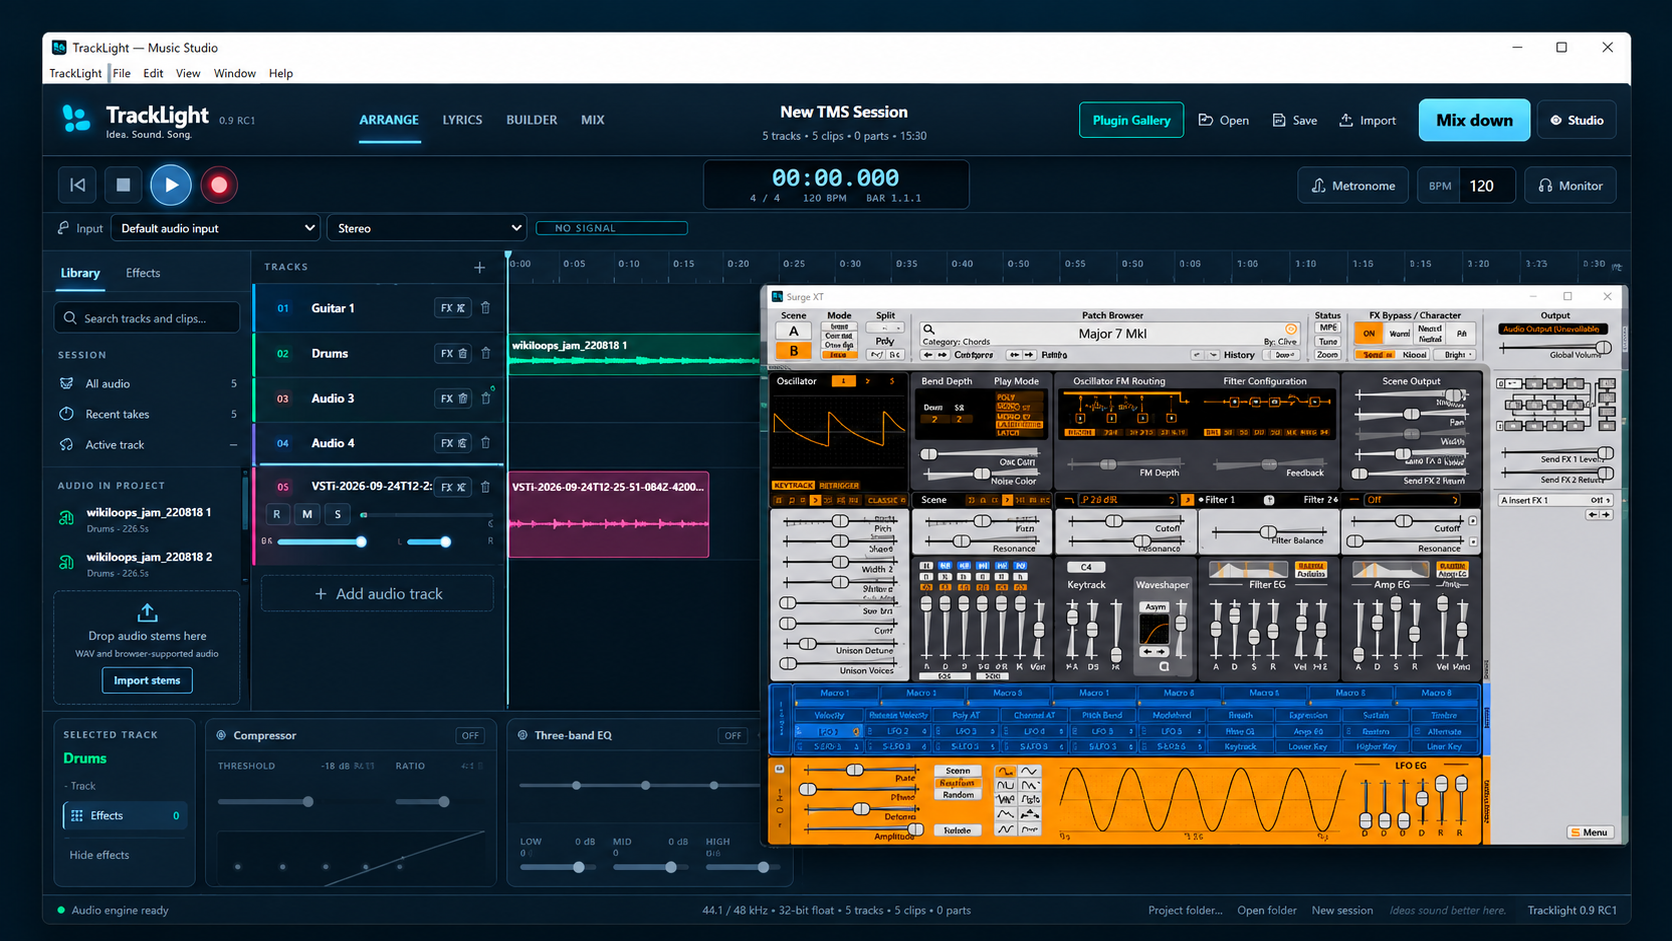Click the track 05 pan slider handle
This screenshot has width=1672, height=941.
click(446, 542)
